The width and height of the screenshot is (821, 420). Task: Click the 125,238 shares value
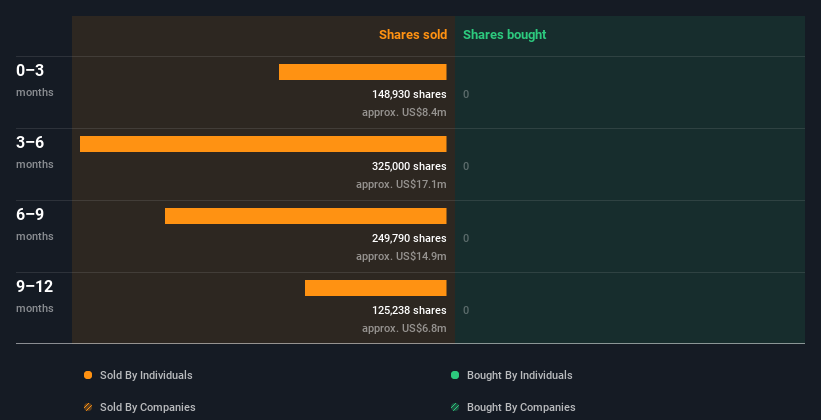click(x=409, y=311)
